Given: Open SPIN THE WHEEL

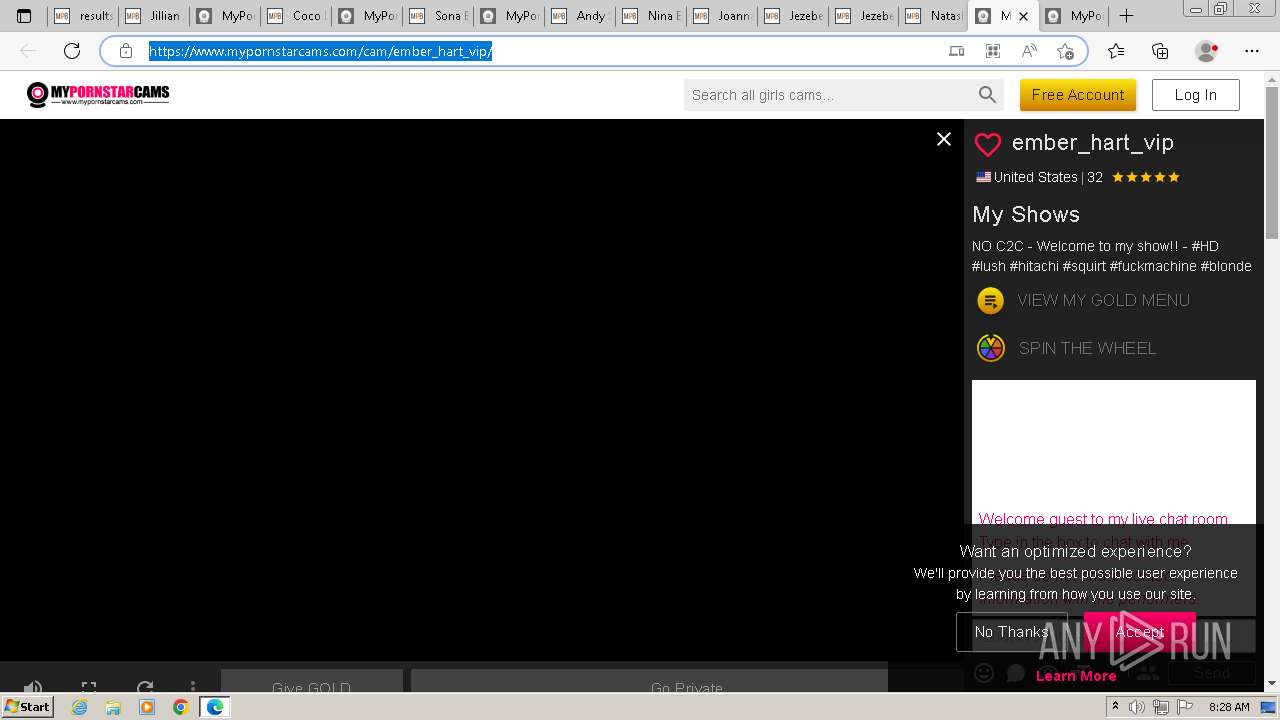Looking at the screenshot, I should pos(1087,348).
